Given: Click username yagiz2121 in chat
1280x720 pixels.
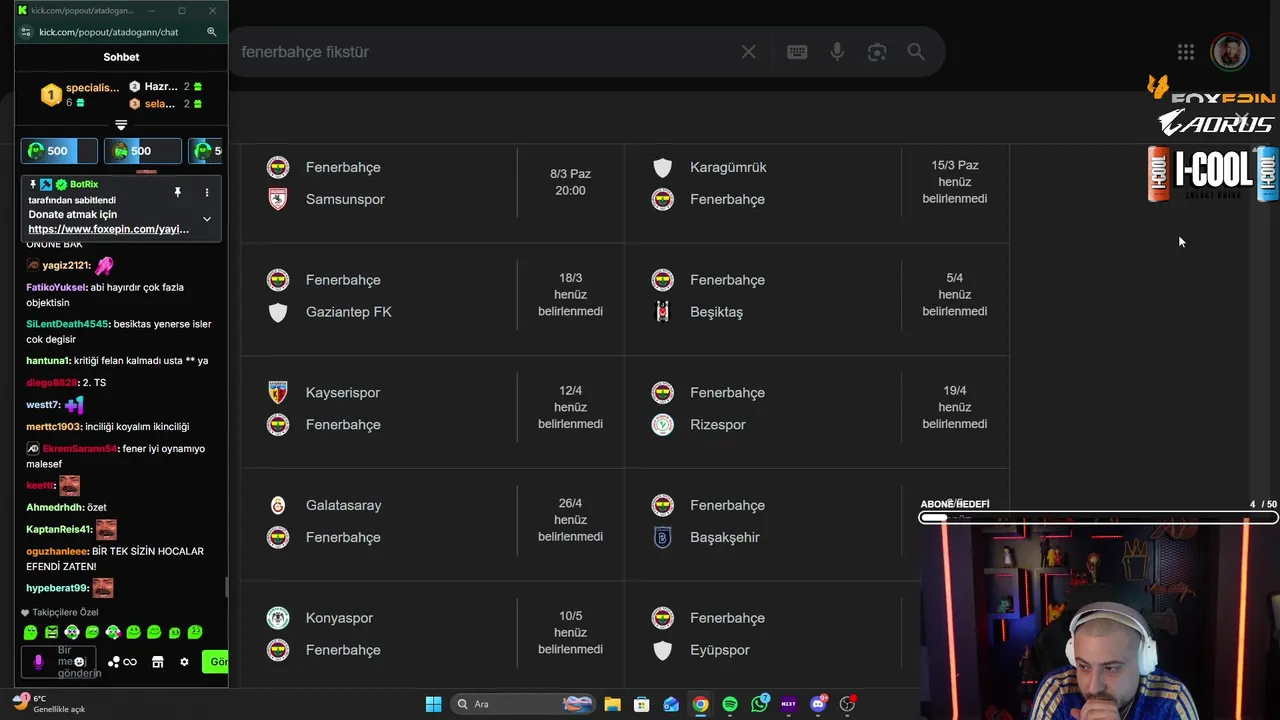Looking at the screenshot, I should point(65,265).
